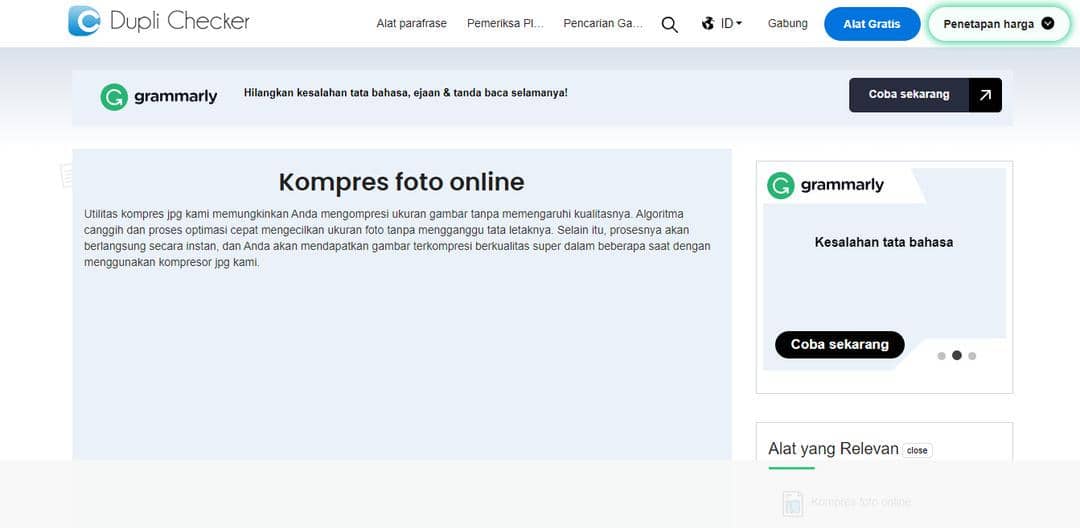Open the Dupli Checker logo home link
This screenshot has width=1080, height=528.
[x=159, y=21]
